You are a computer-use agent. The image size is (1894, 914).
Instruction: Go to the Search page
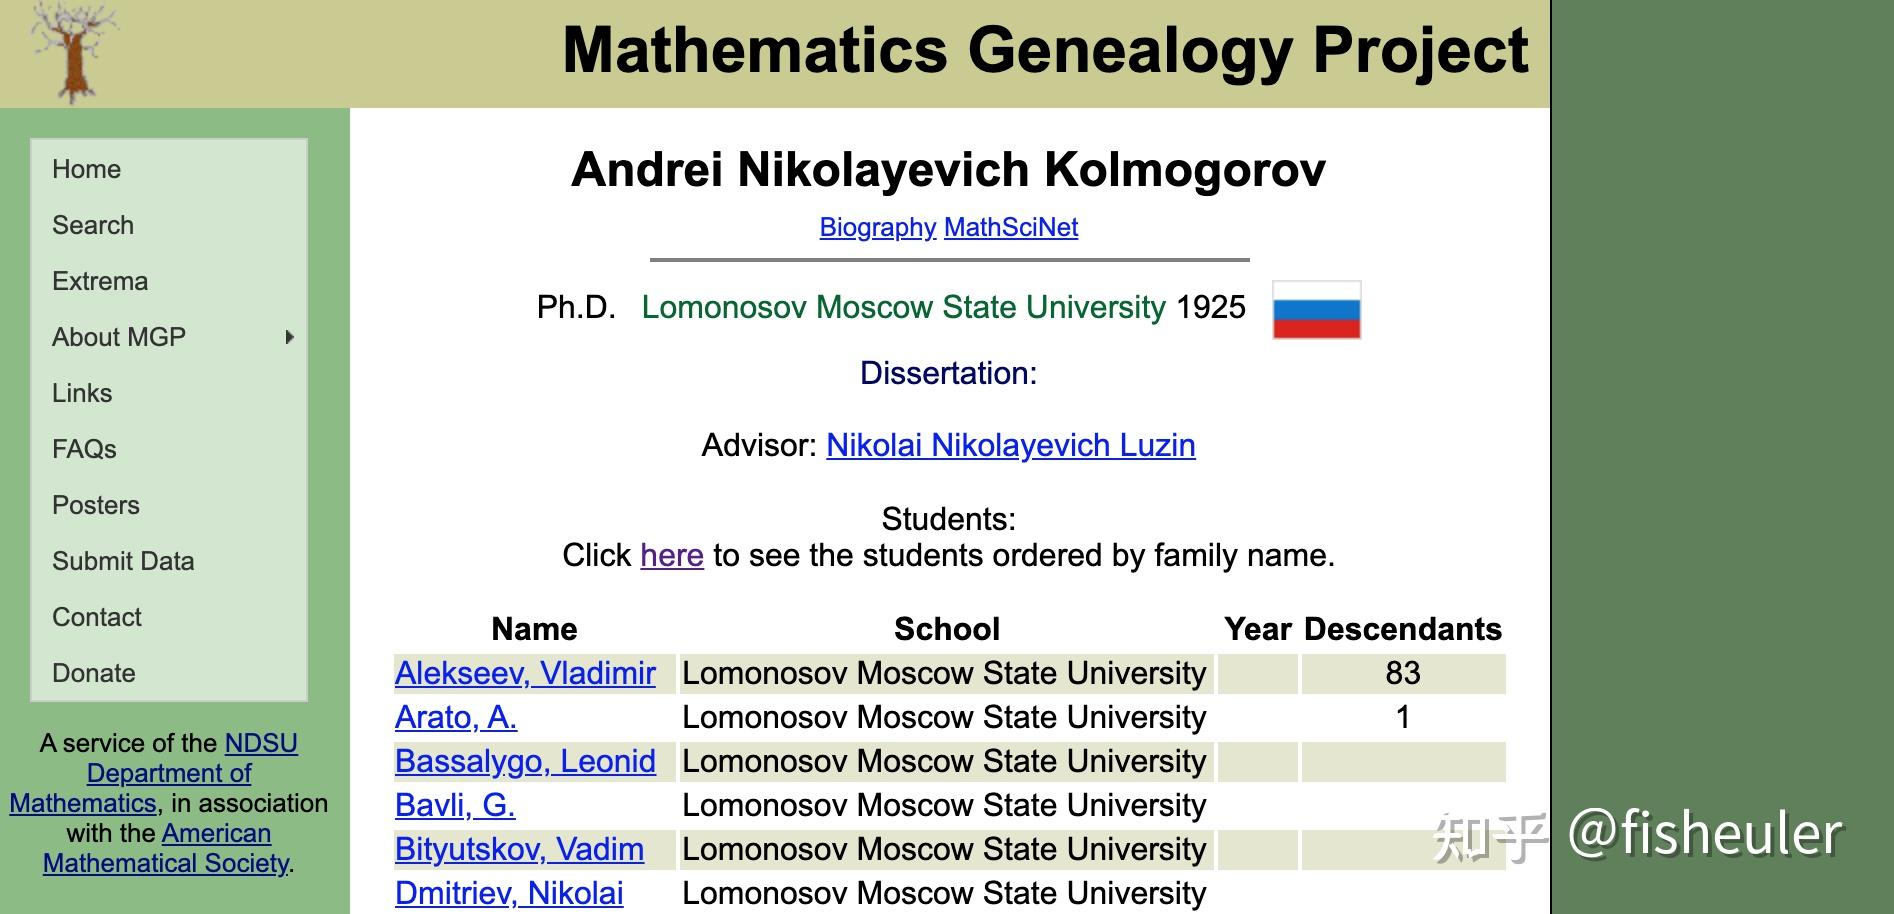pyautogui.click(x=93, y=225)
